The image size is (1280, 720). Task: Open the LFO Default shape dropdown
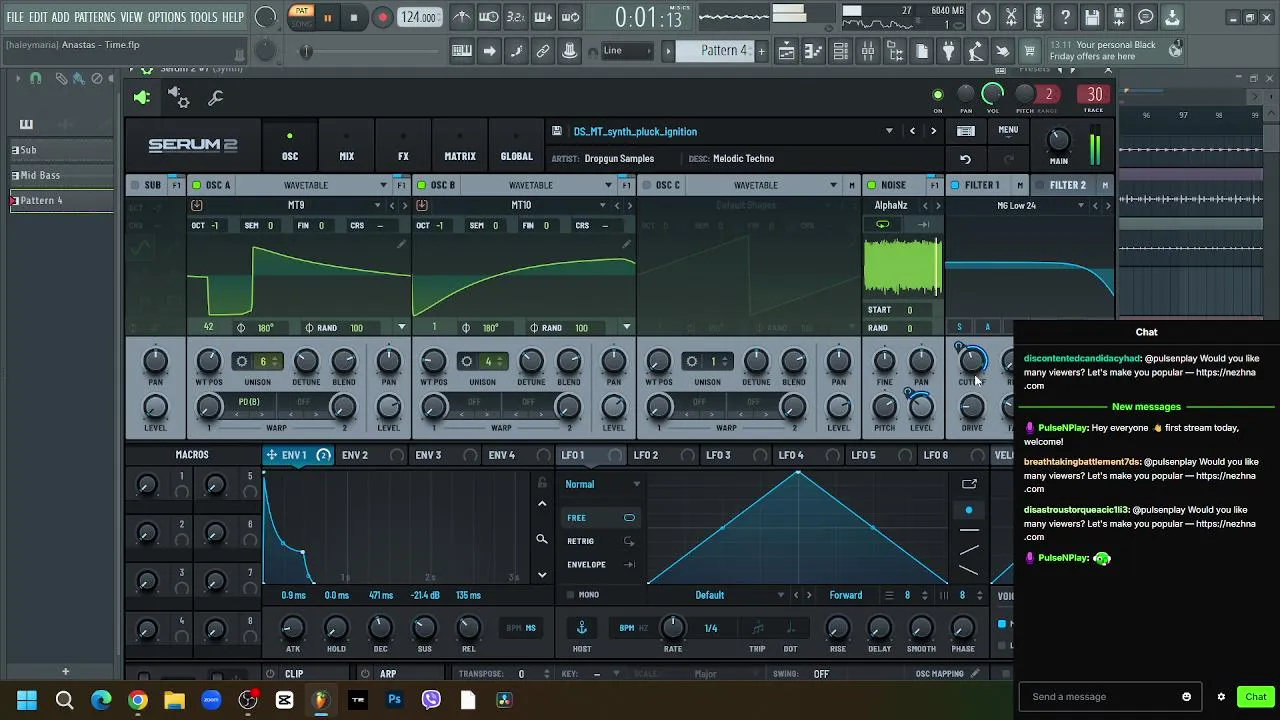click(x=718, y=595)
